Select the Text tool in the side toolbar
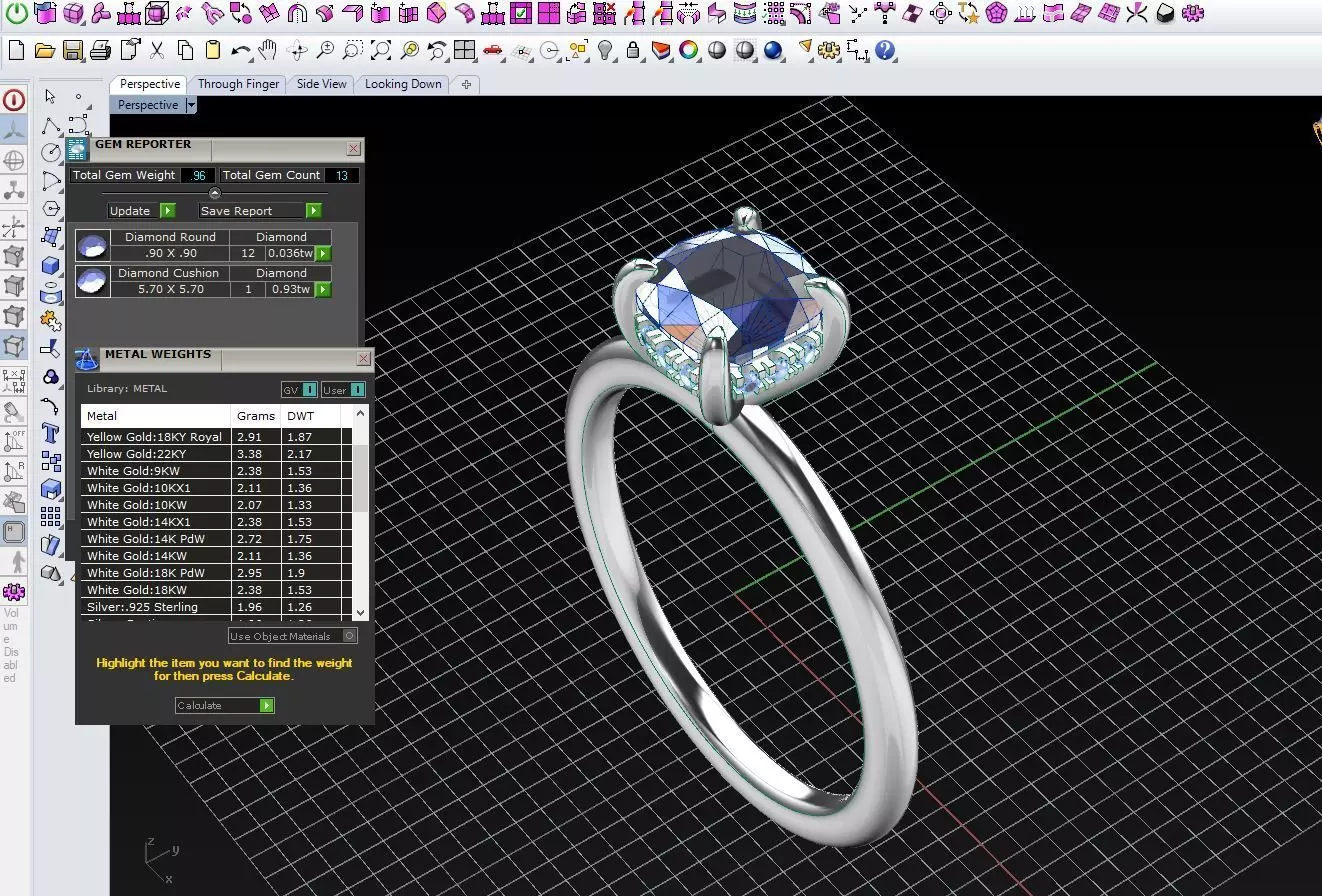1322x896 pixels. [50, 433]
